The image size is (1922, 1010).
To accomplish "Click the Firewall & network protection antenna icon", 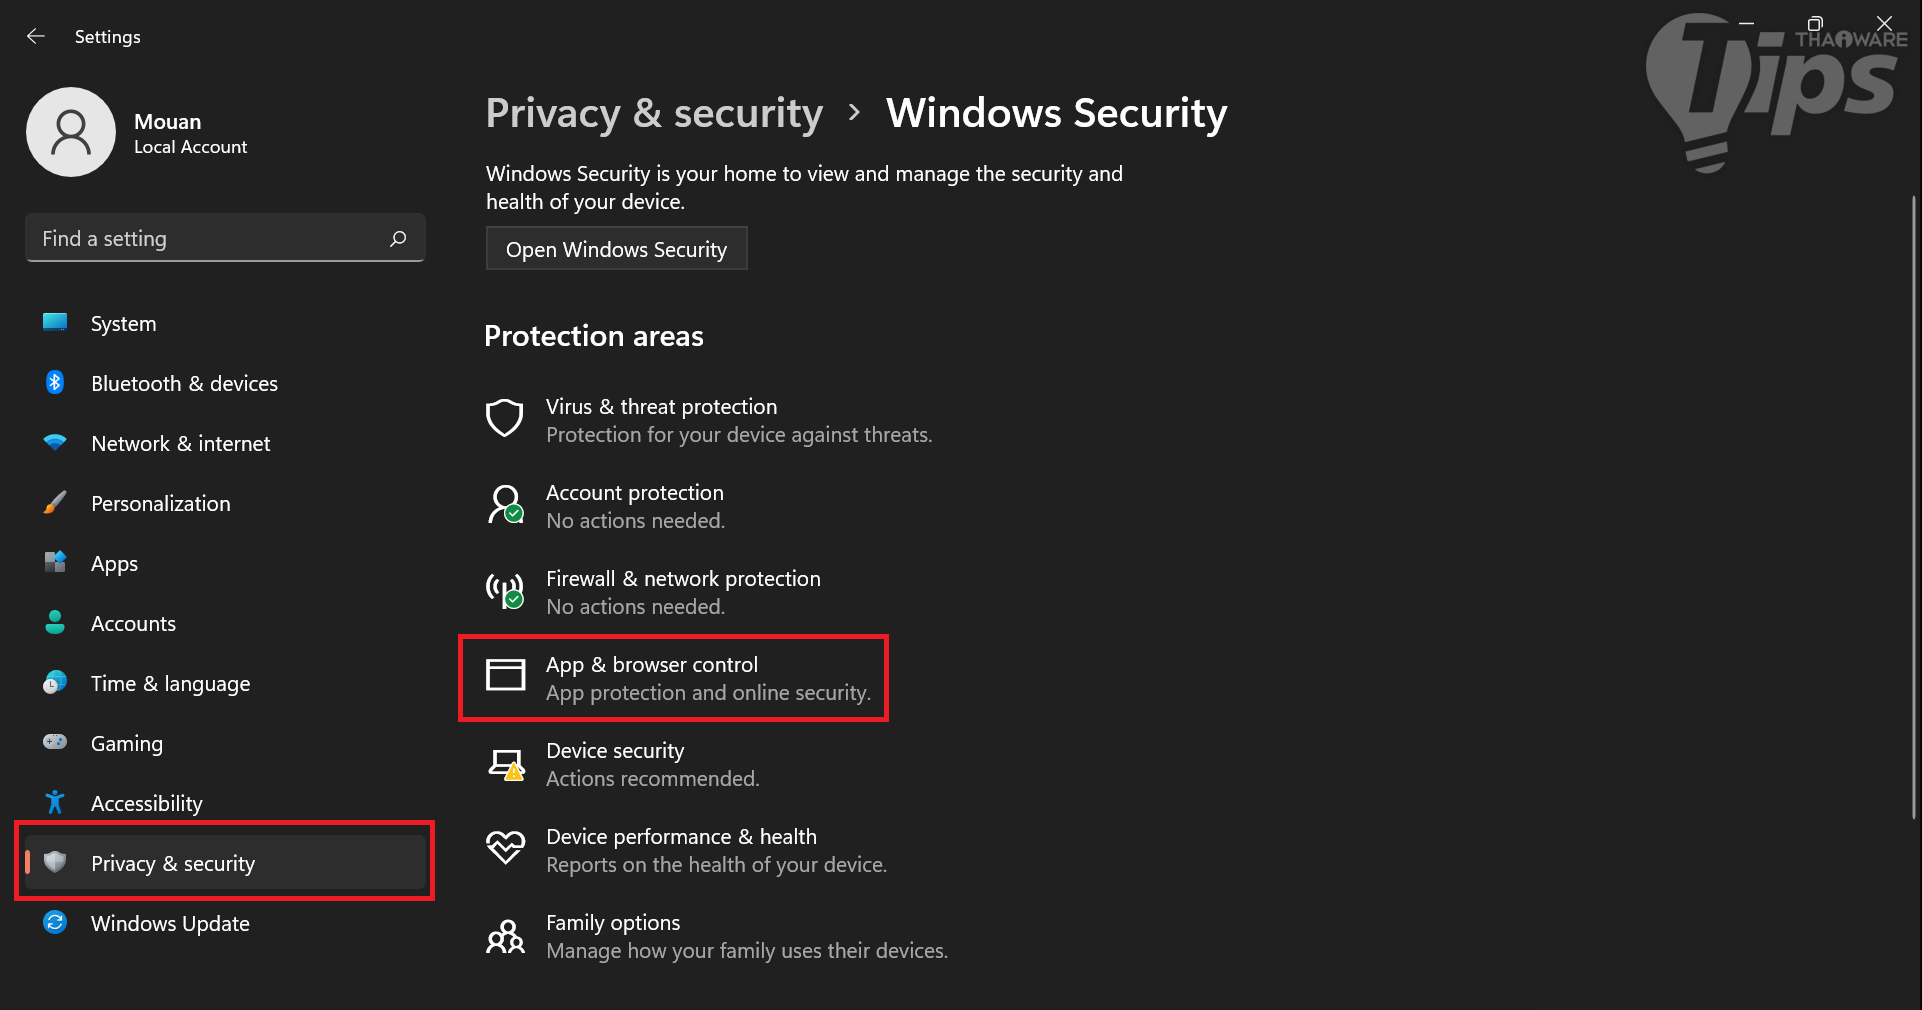I will (x=505, y=590).
